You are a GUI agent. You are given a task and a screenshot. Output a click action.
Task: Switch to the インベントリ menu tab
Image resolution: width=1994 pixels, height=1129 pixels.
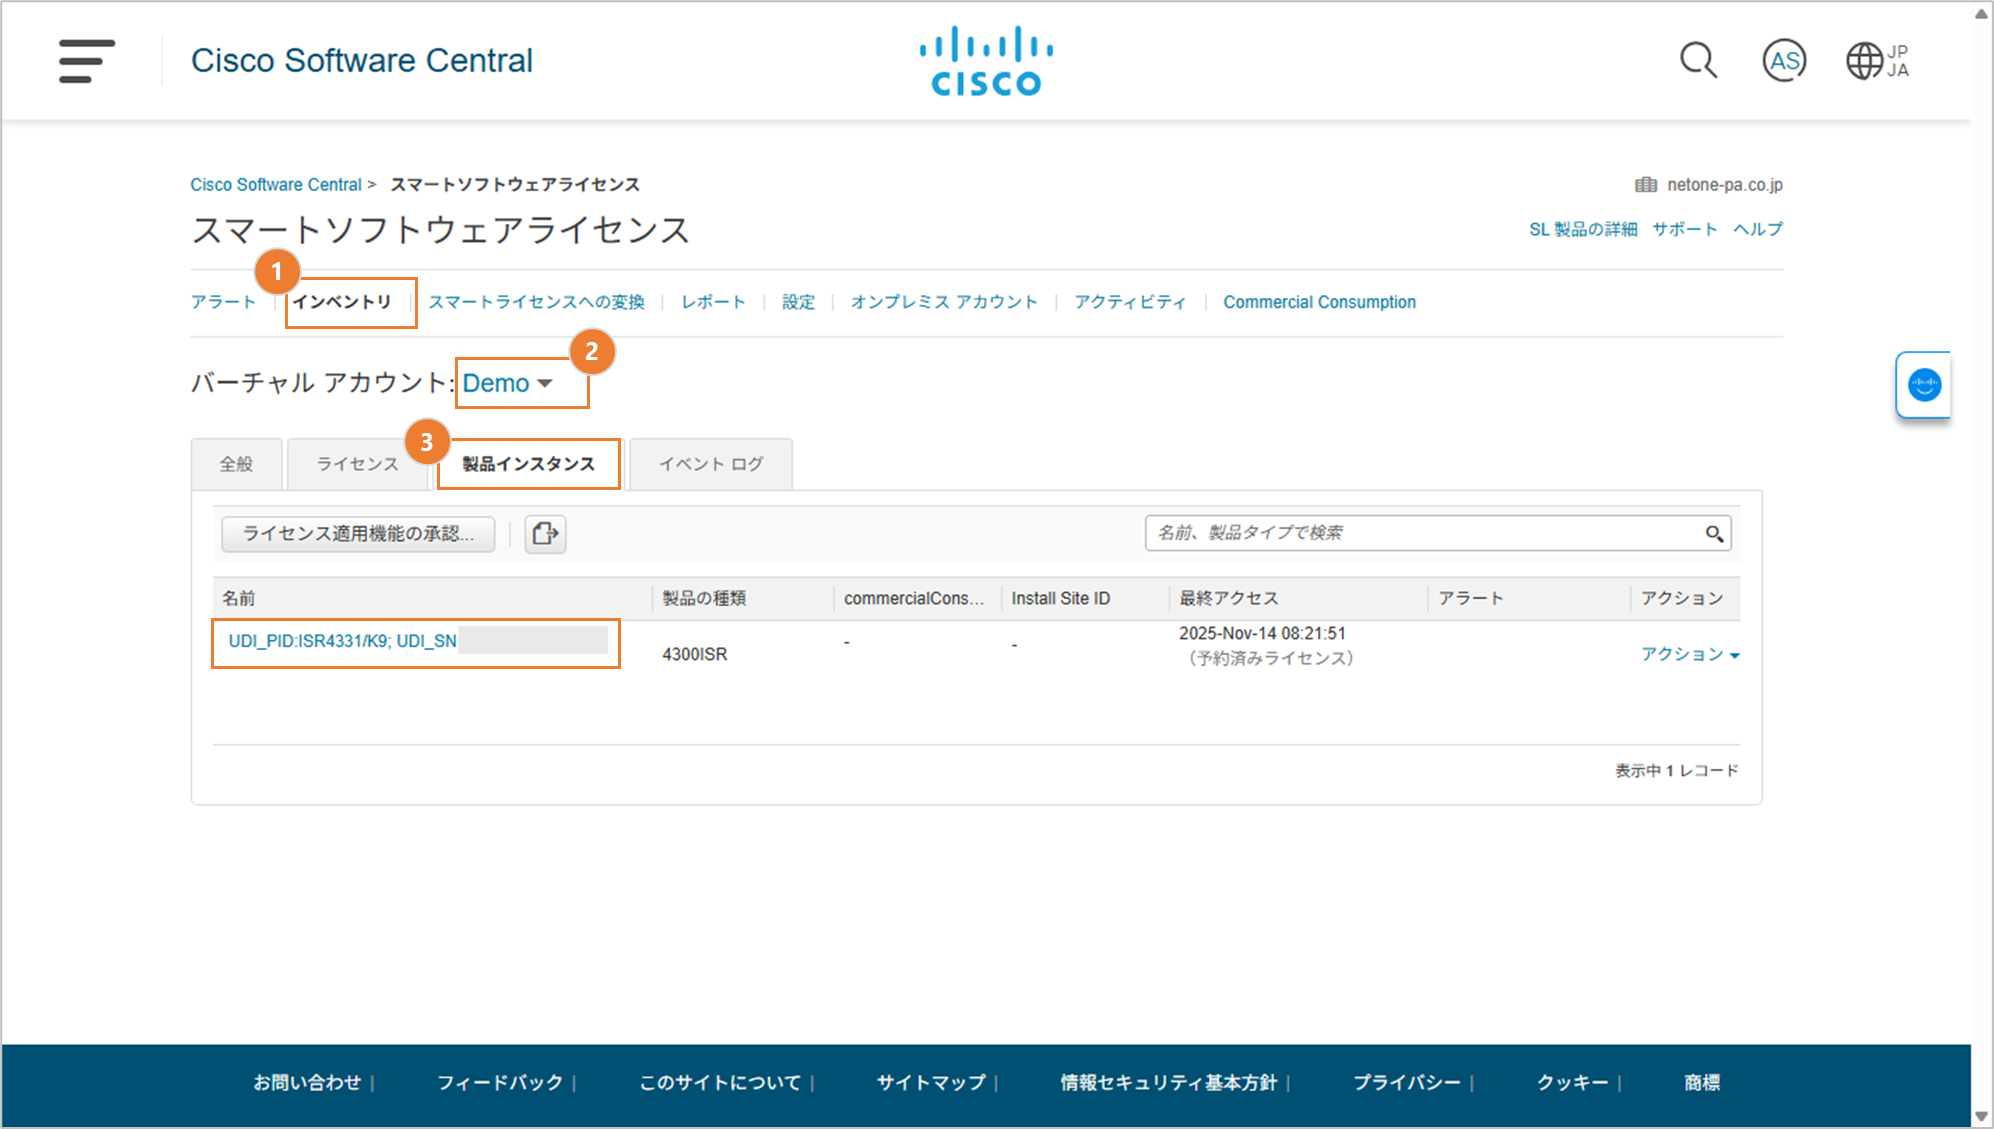[x=342, y=302]
